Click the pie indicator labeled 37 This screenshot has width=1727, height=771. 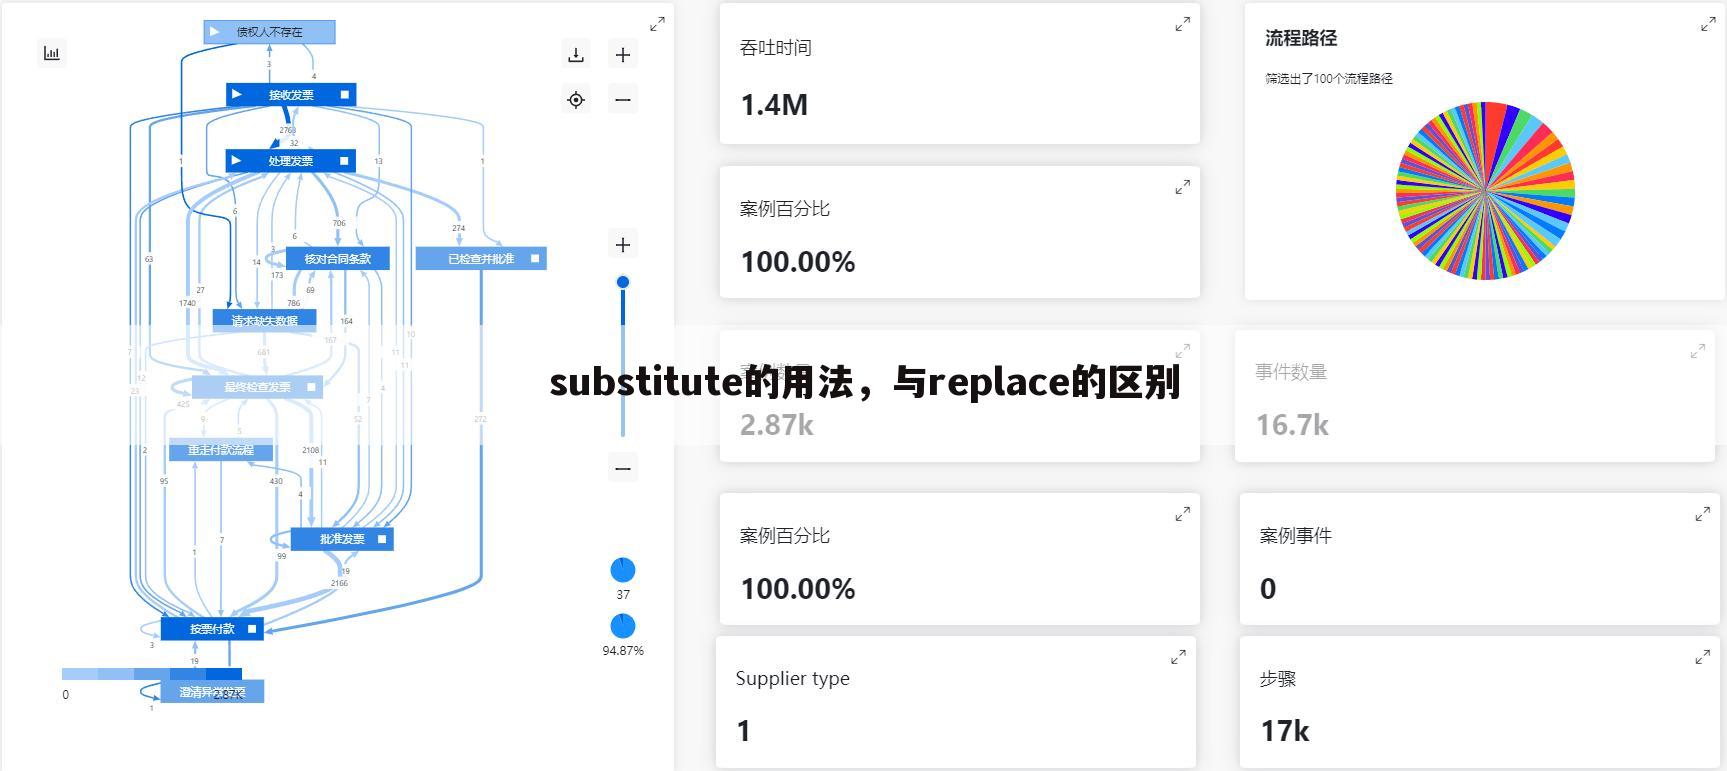click(x=623, y=570)
